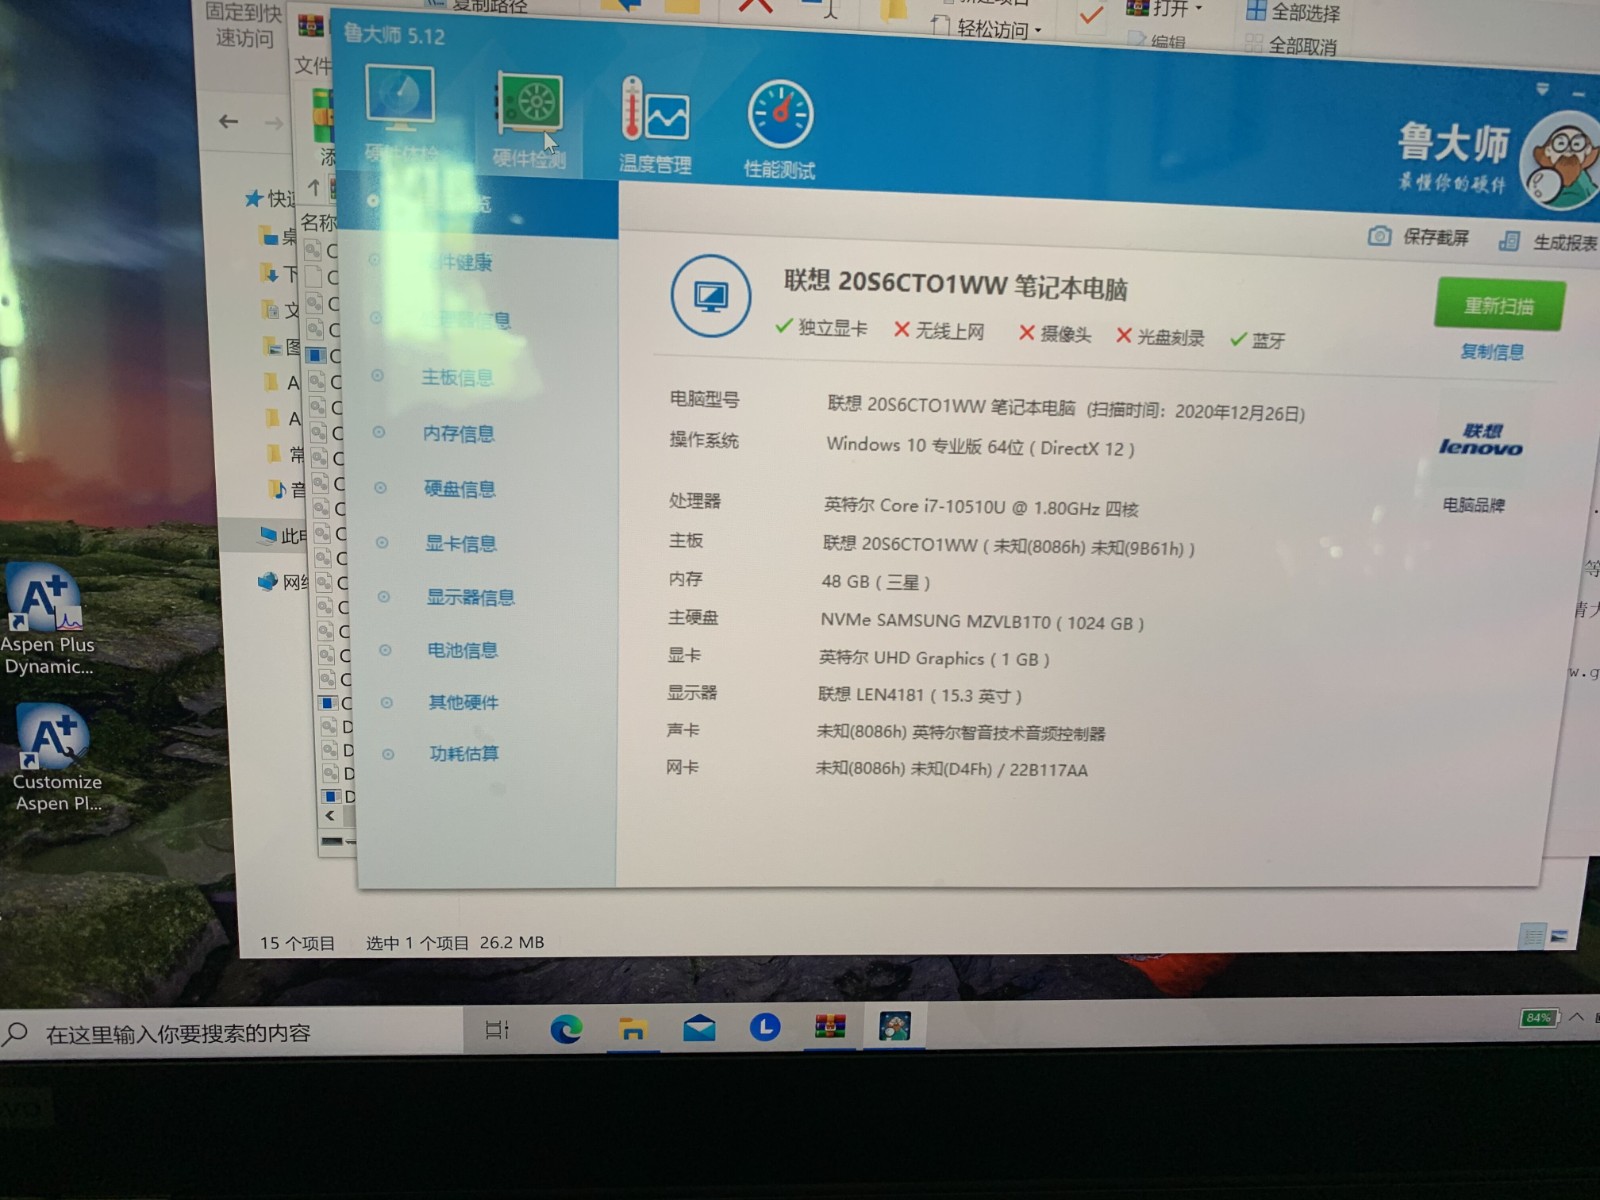Image resolution: width=1600 pixels, height=1200 pixels.
Task: Open Aspen Plus Dynamics desktop shortcut
Action: click(x=47, y=620)
